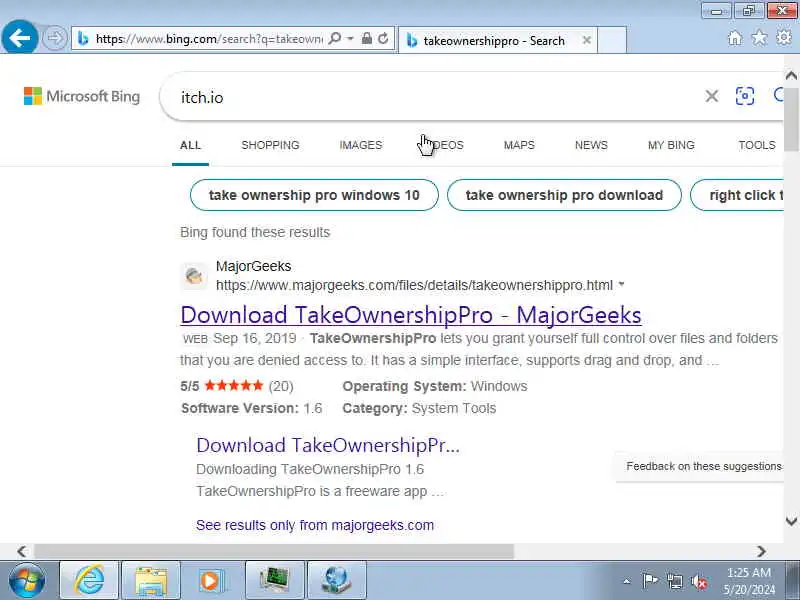Click the horizontal scrollbar left arrow

[x=21, y=551]
